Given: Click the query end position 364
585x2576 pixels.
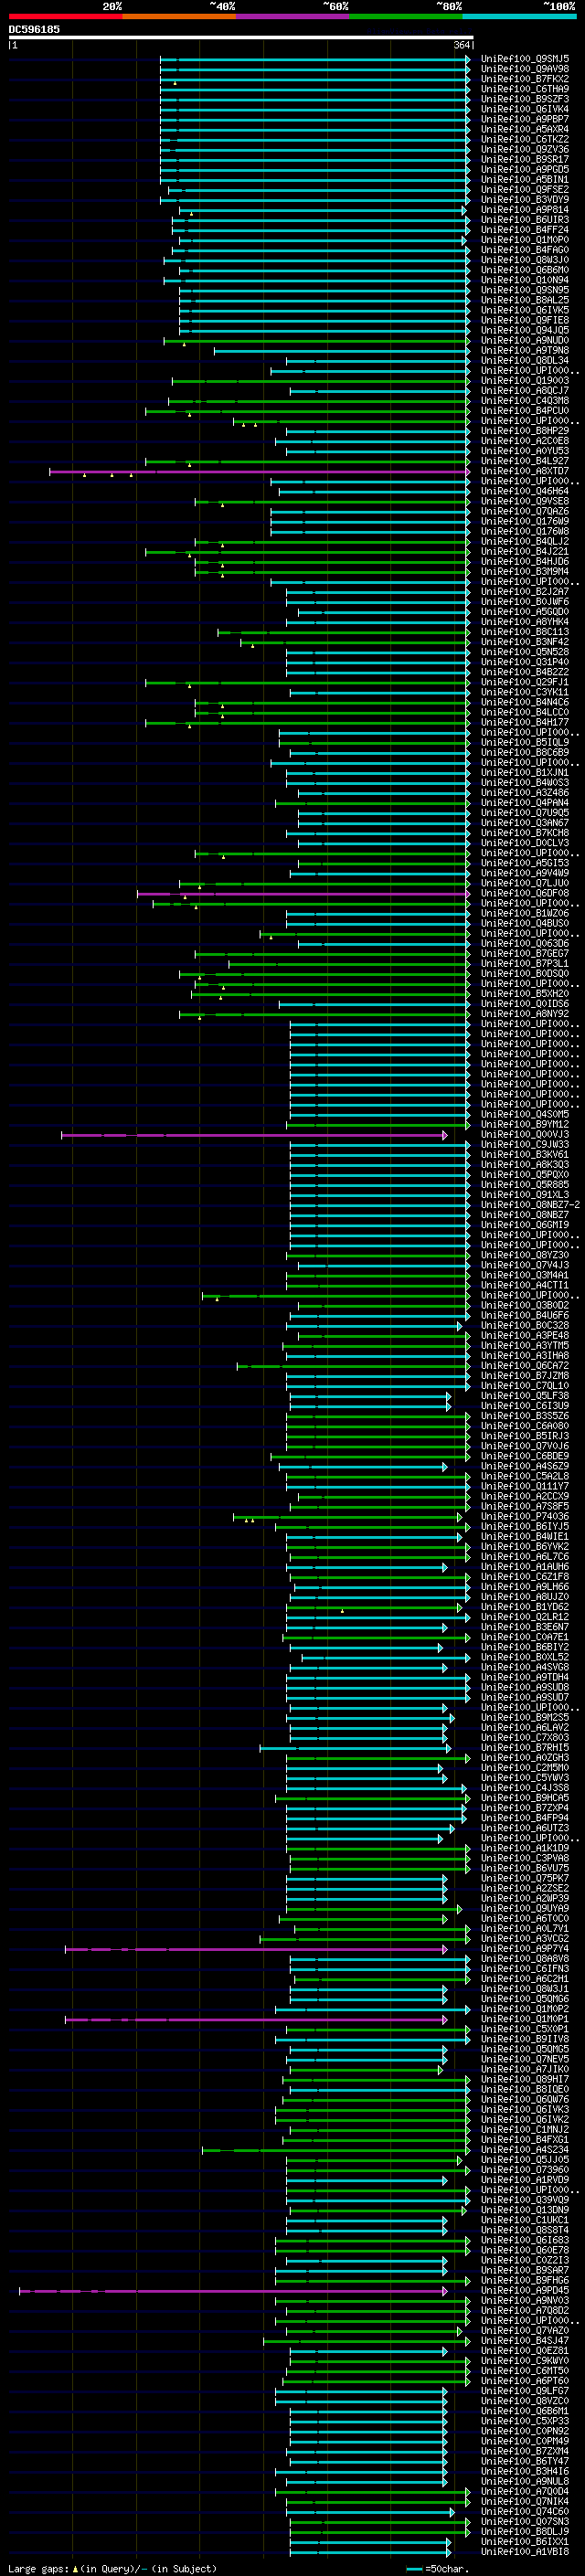Looking at the screenshot, I should click(x=462, y=46).
